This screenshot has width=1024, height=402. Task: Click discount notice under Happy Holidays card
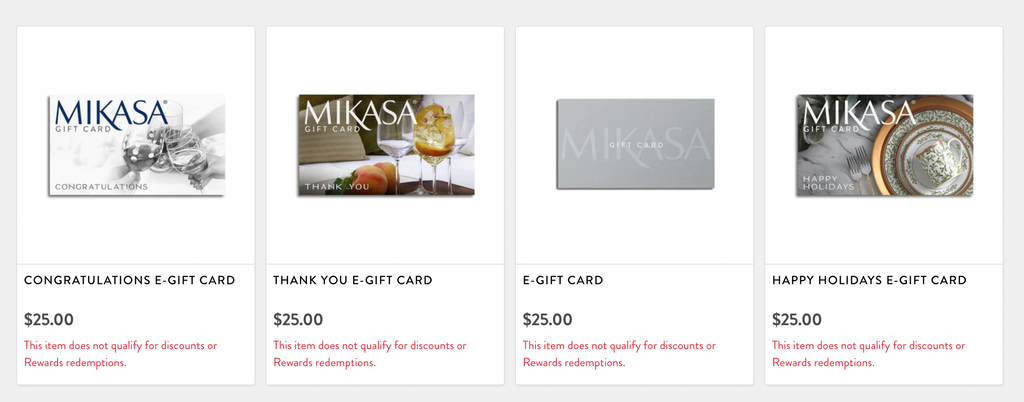click(x=868, y=354)
